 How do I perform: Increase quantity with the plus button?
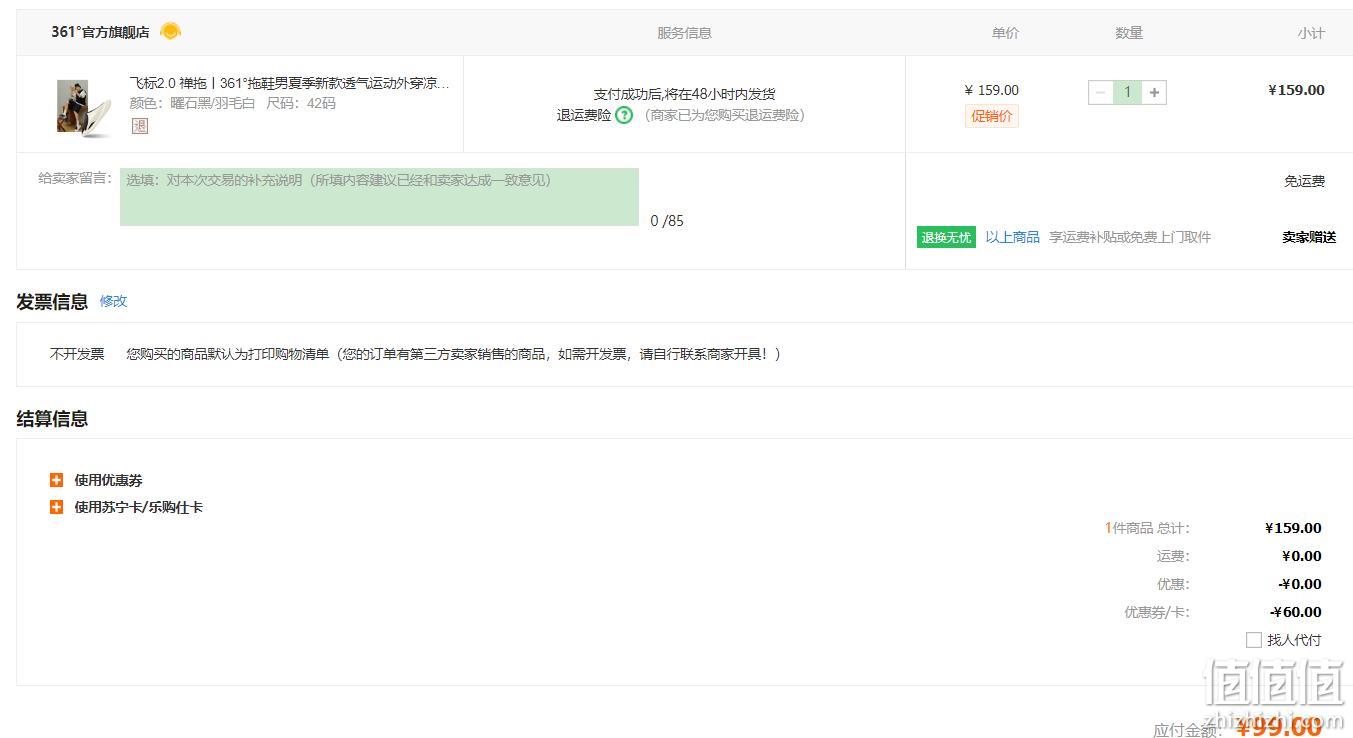click(1154, 93)
